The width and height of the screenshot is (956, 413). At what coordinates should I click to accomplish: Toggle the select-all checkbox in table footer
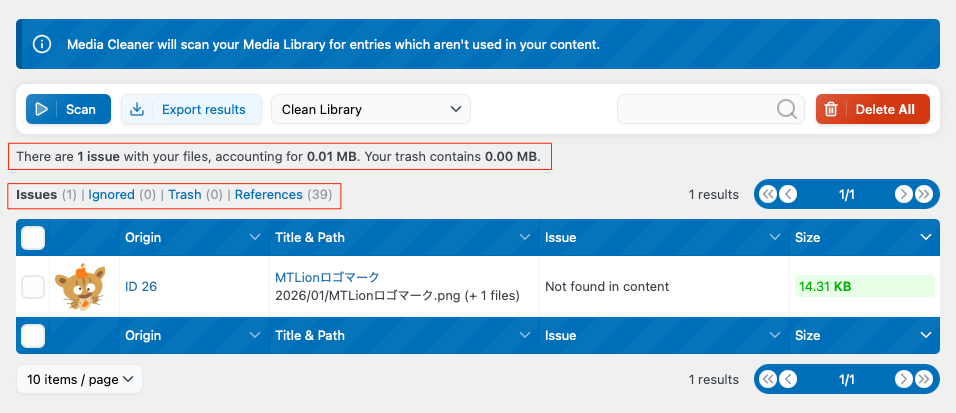point(33,335)
